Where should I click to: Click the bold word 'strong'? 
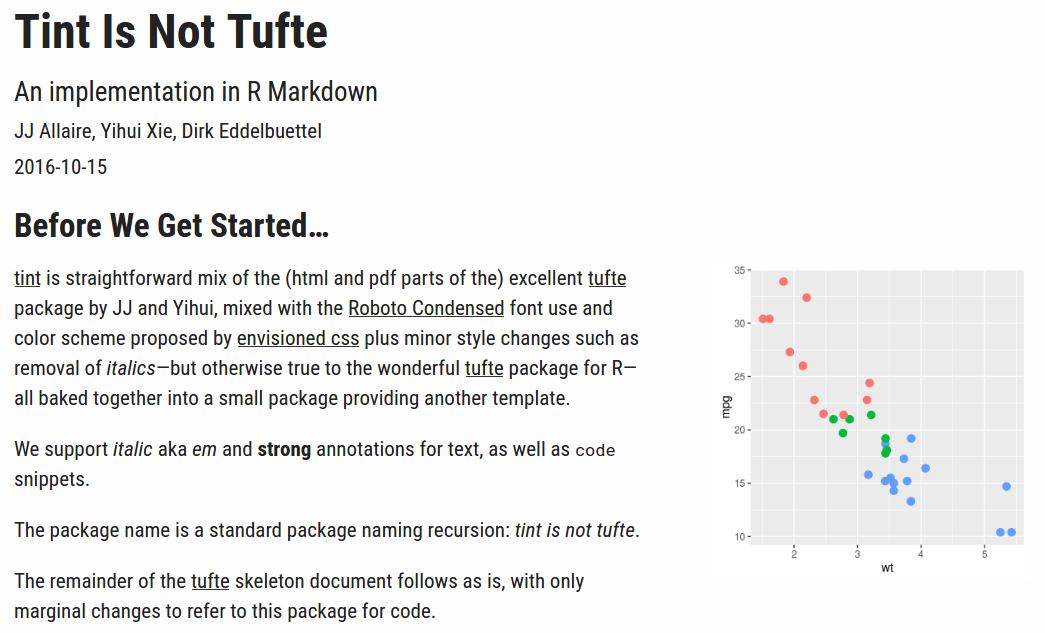click(x=285, y=450)
